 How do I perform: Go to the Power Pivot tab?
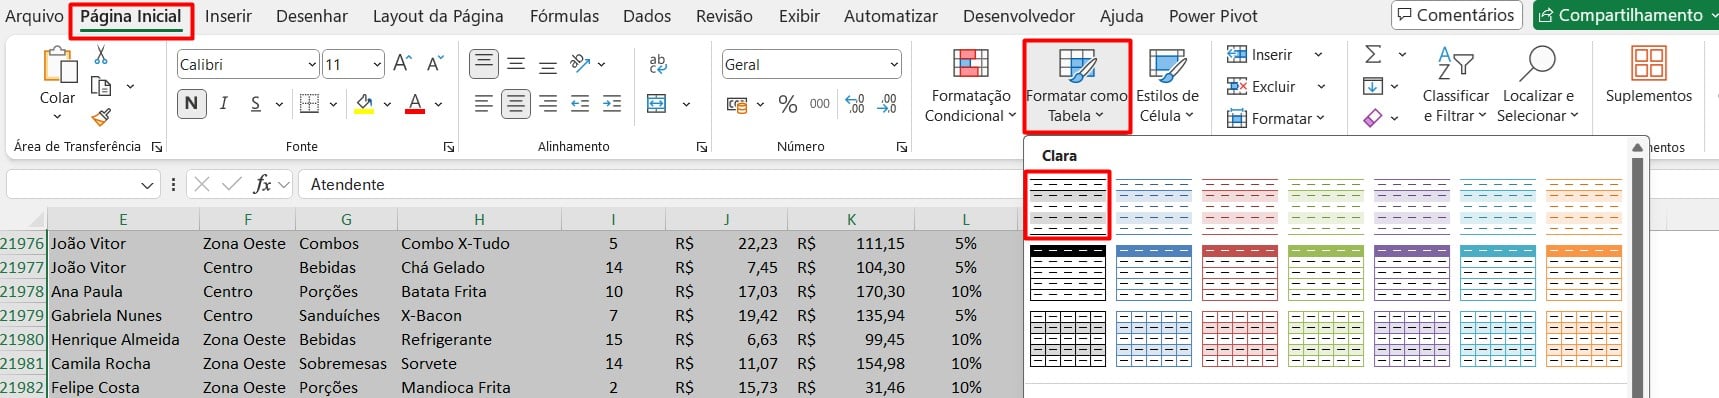(1213, 16)
